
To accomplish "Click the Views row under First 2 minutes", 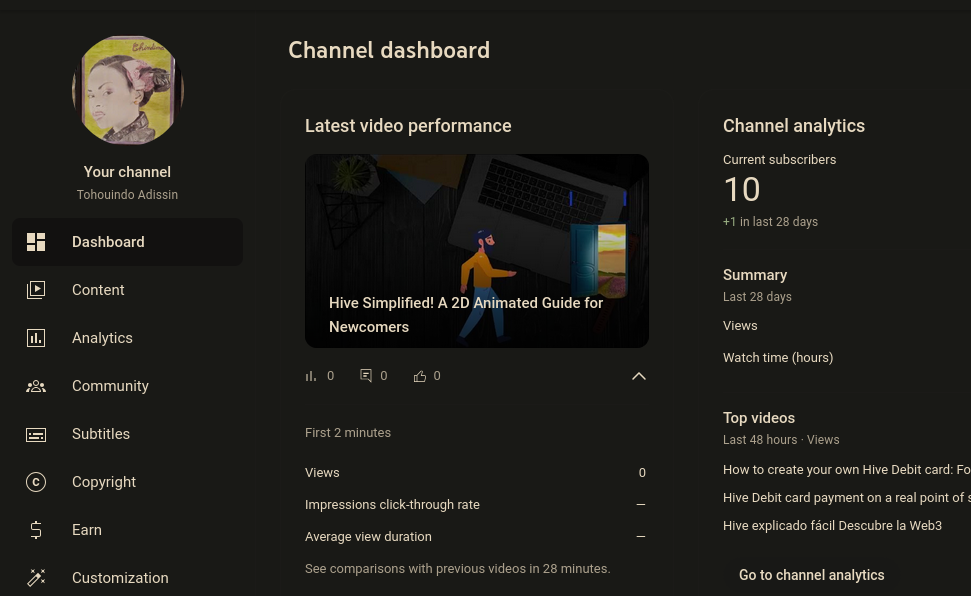I will pyautogui.click(x=476, y=472).
